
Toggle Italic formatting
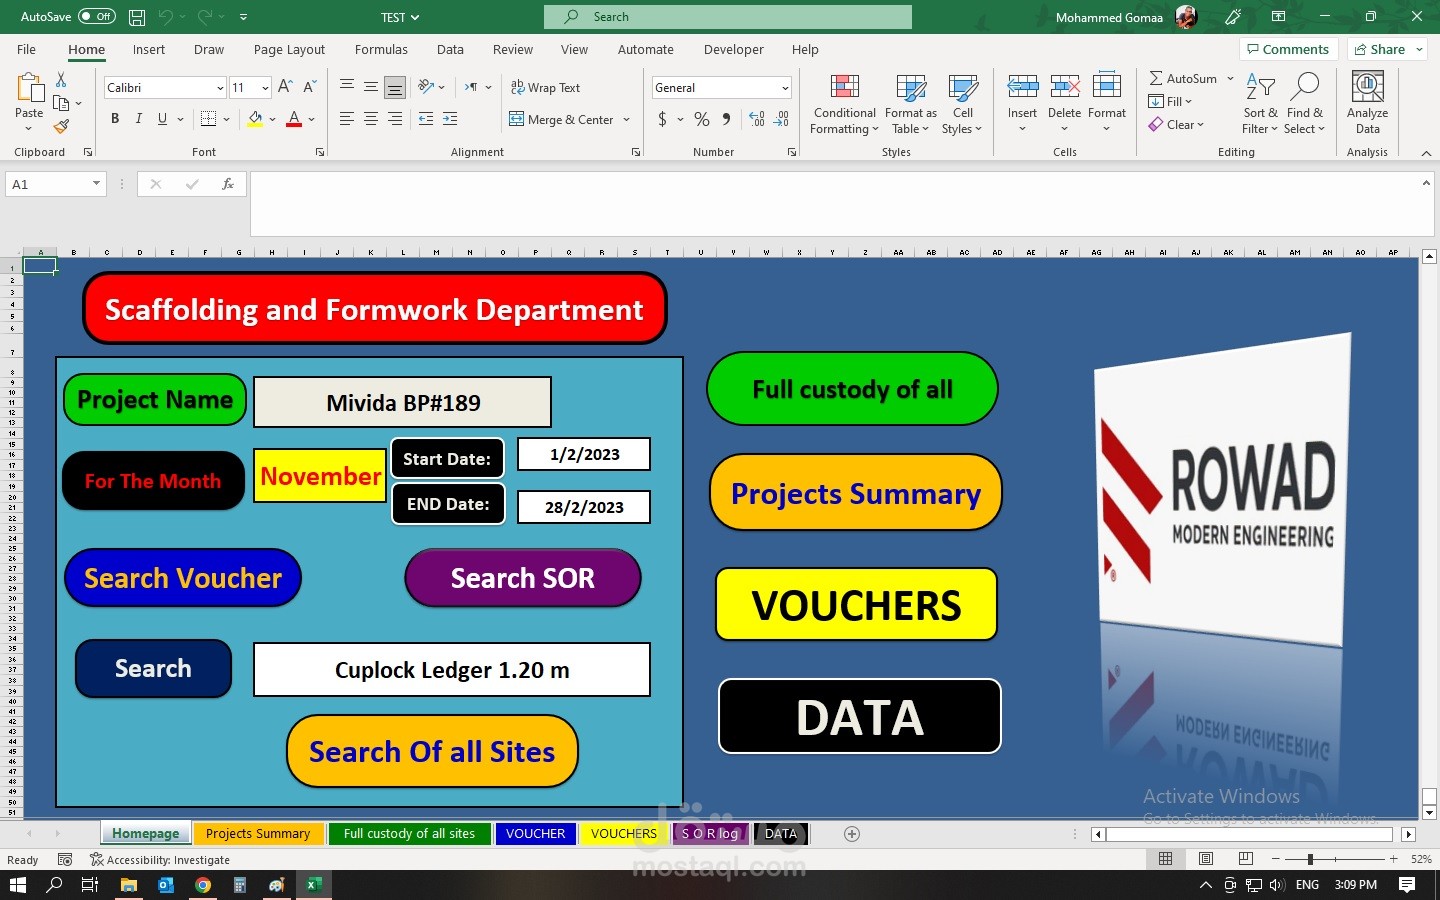138,119
